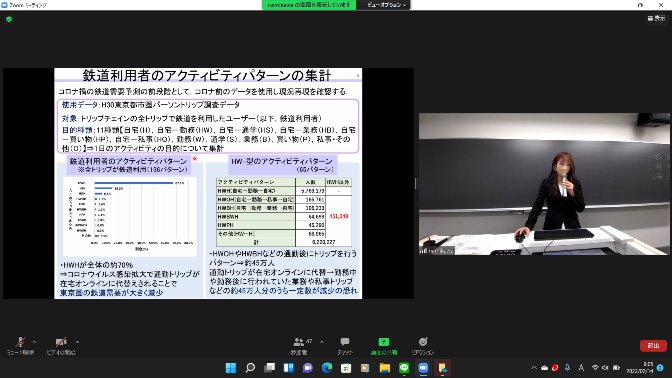This screenshot has width=672, height=378.
Task: Open the Windows Start menu
Action: point(231,368)
